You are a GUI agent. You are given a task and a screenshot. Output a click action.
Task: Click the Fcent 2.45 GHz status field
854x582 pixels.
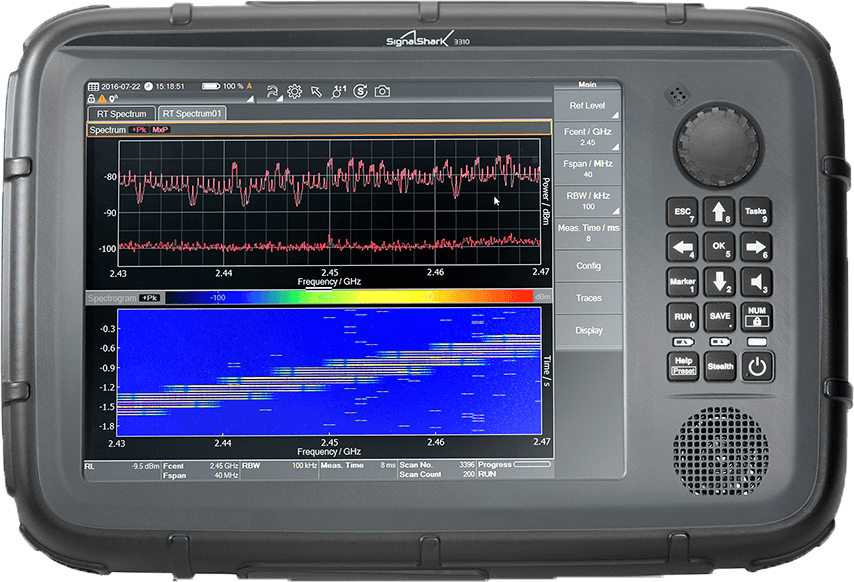[x=200, y=466]
